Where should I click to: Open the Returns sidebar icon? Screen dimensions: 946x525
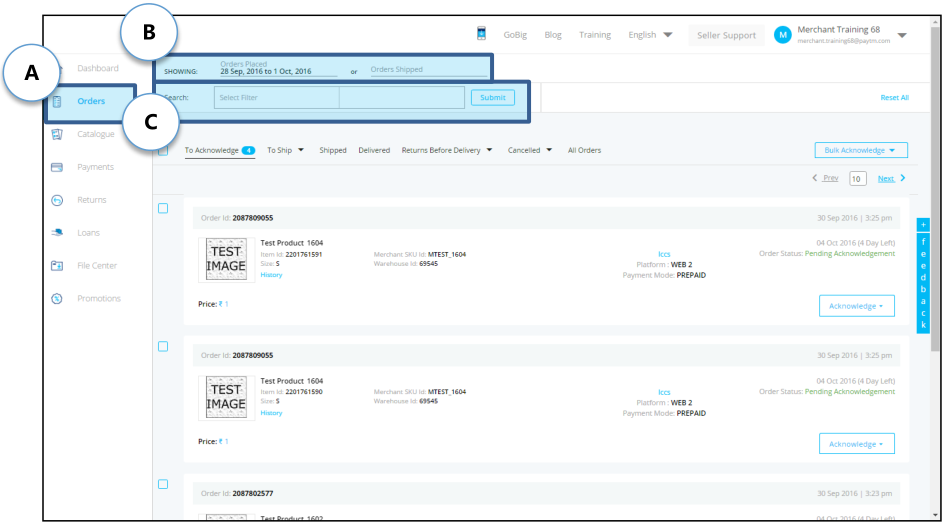57,200
